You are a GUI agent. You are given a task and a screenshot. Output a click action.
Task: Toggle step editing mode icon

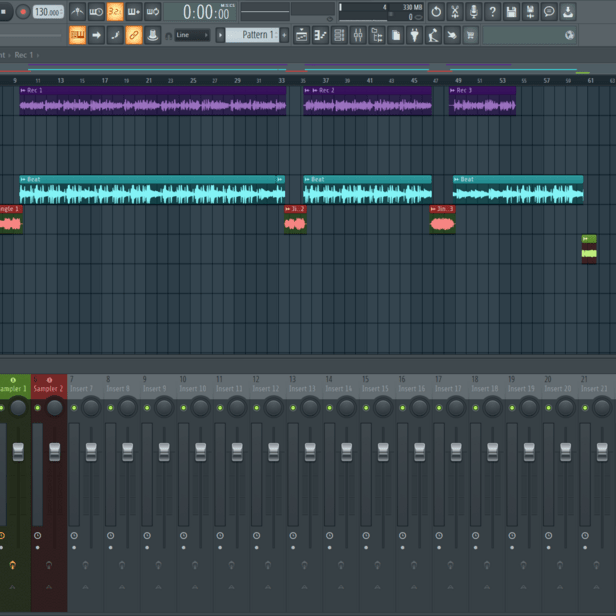click(115, 35)
